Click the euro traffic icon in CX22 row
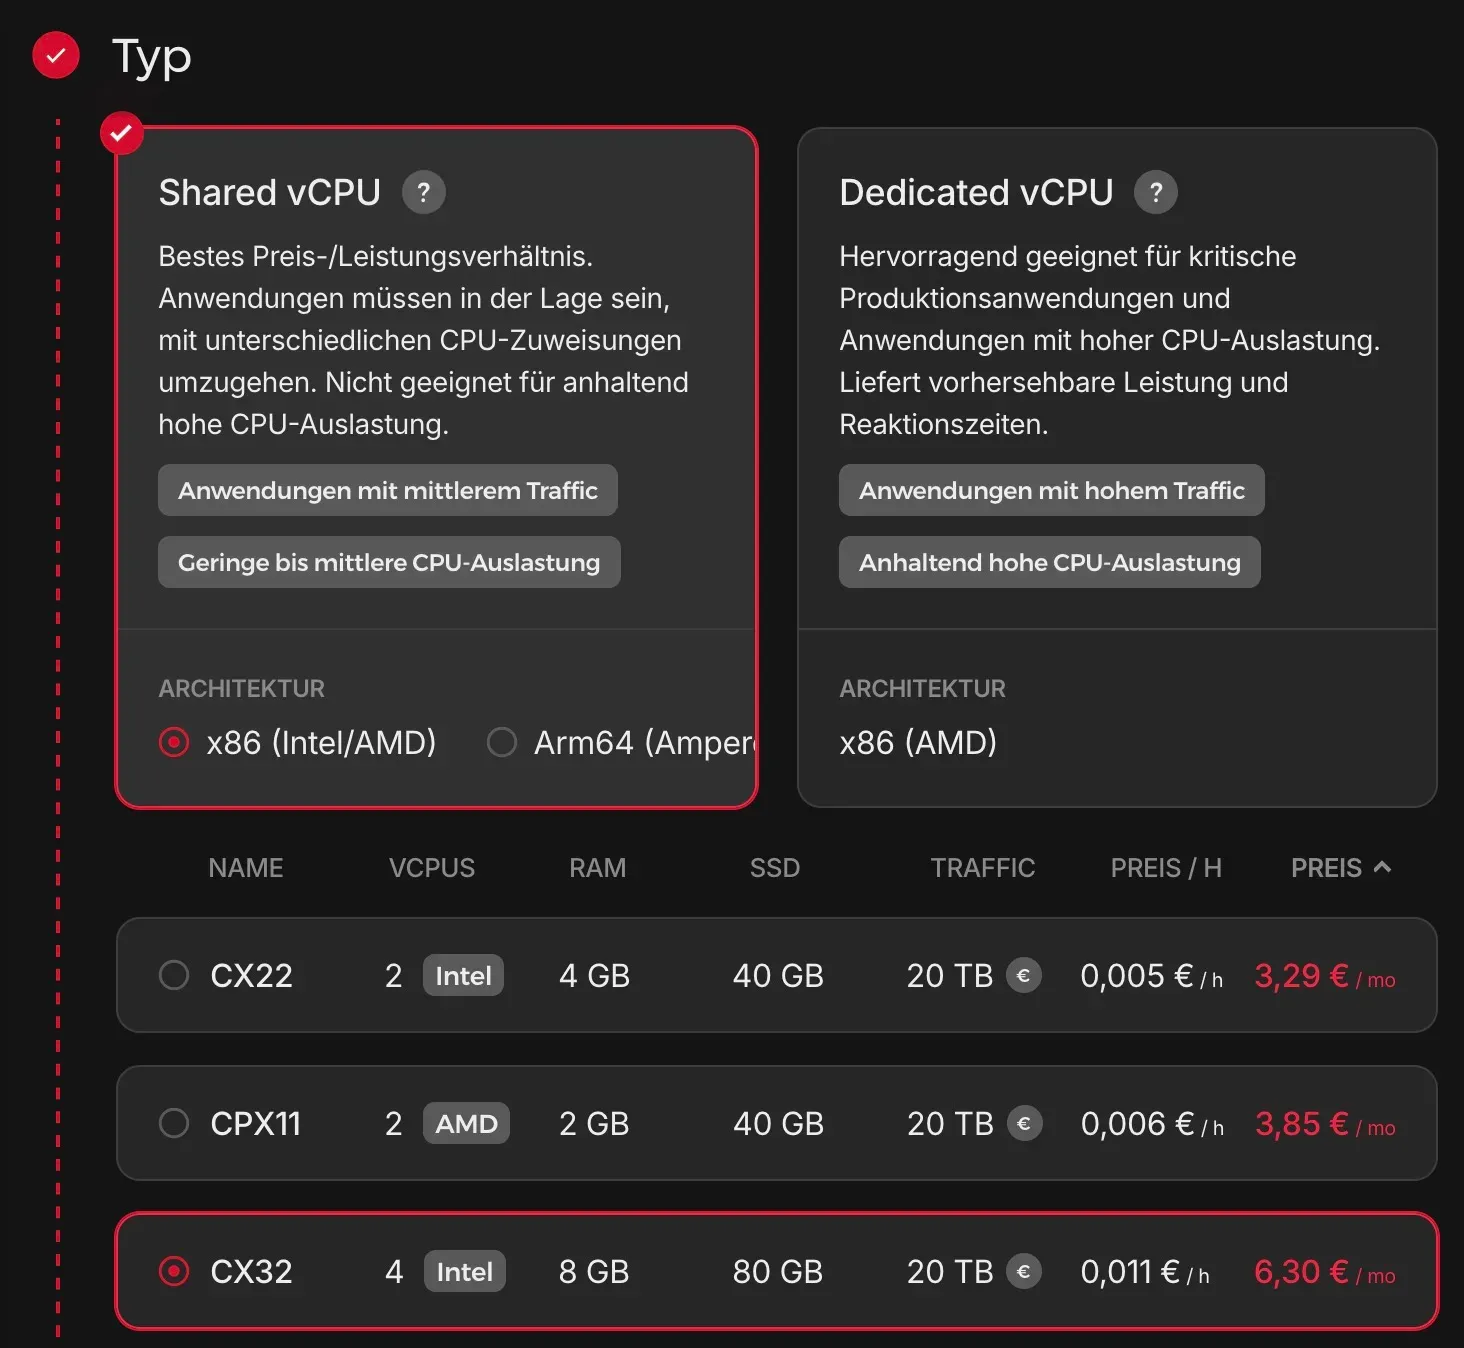1464x1348 pixels. (x=1023, y=975)
